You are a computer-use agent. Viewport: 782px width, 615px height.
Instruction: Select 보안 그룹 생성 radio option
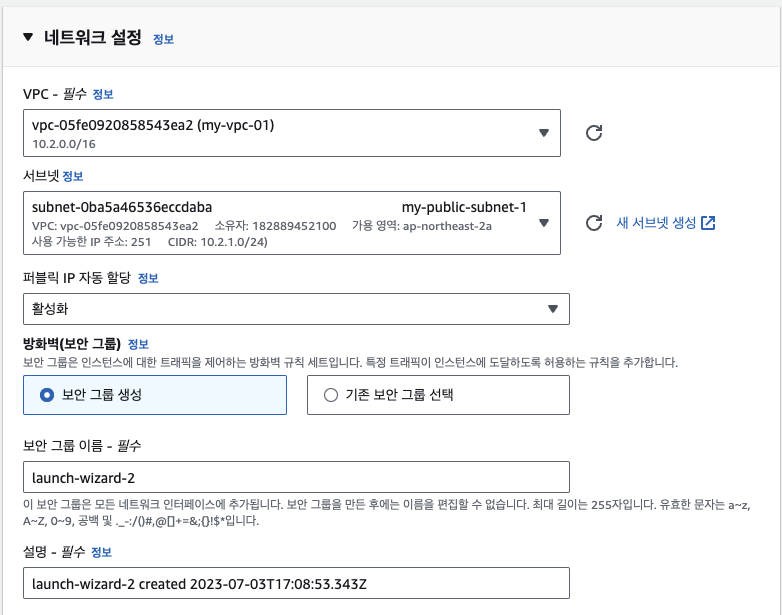tap(155, 395)
